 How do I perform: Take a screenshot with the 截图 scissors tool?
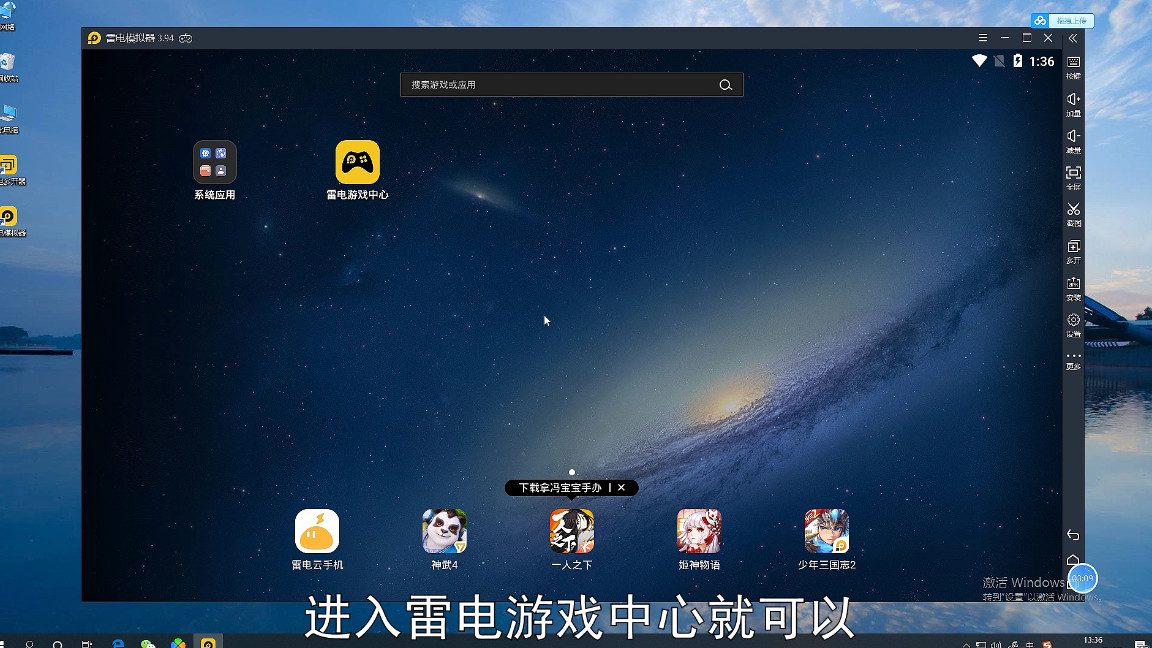[x=1073, y=210]
